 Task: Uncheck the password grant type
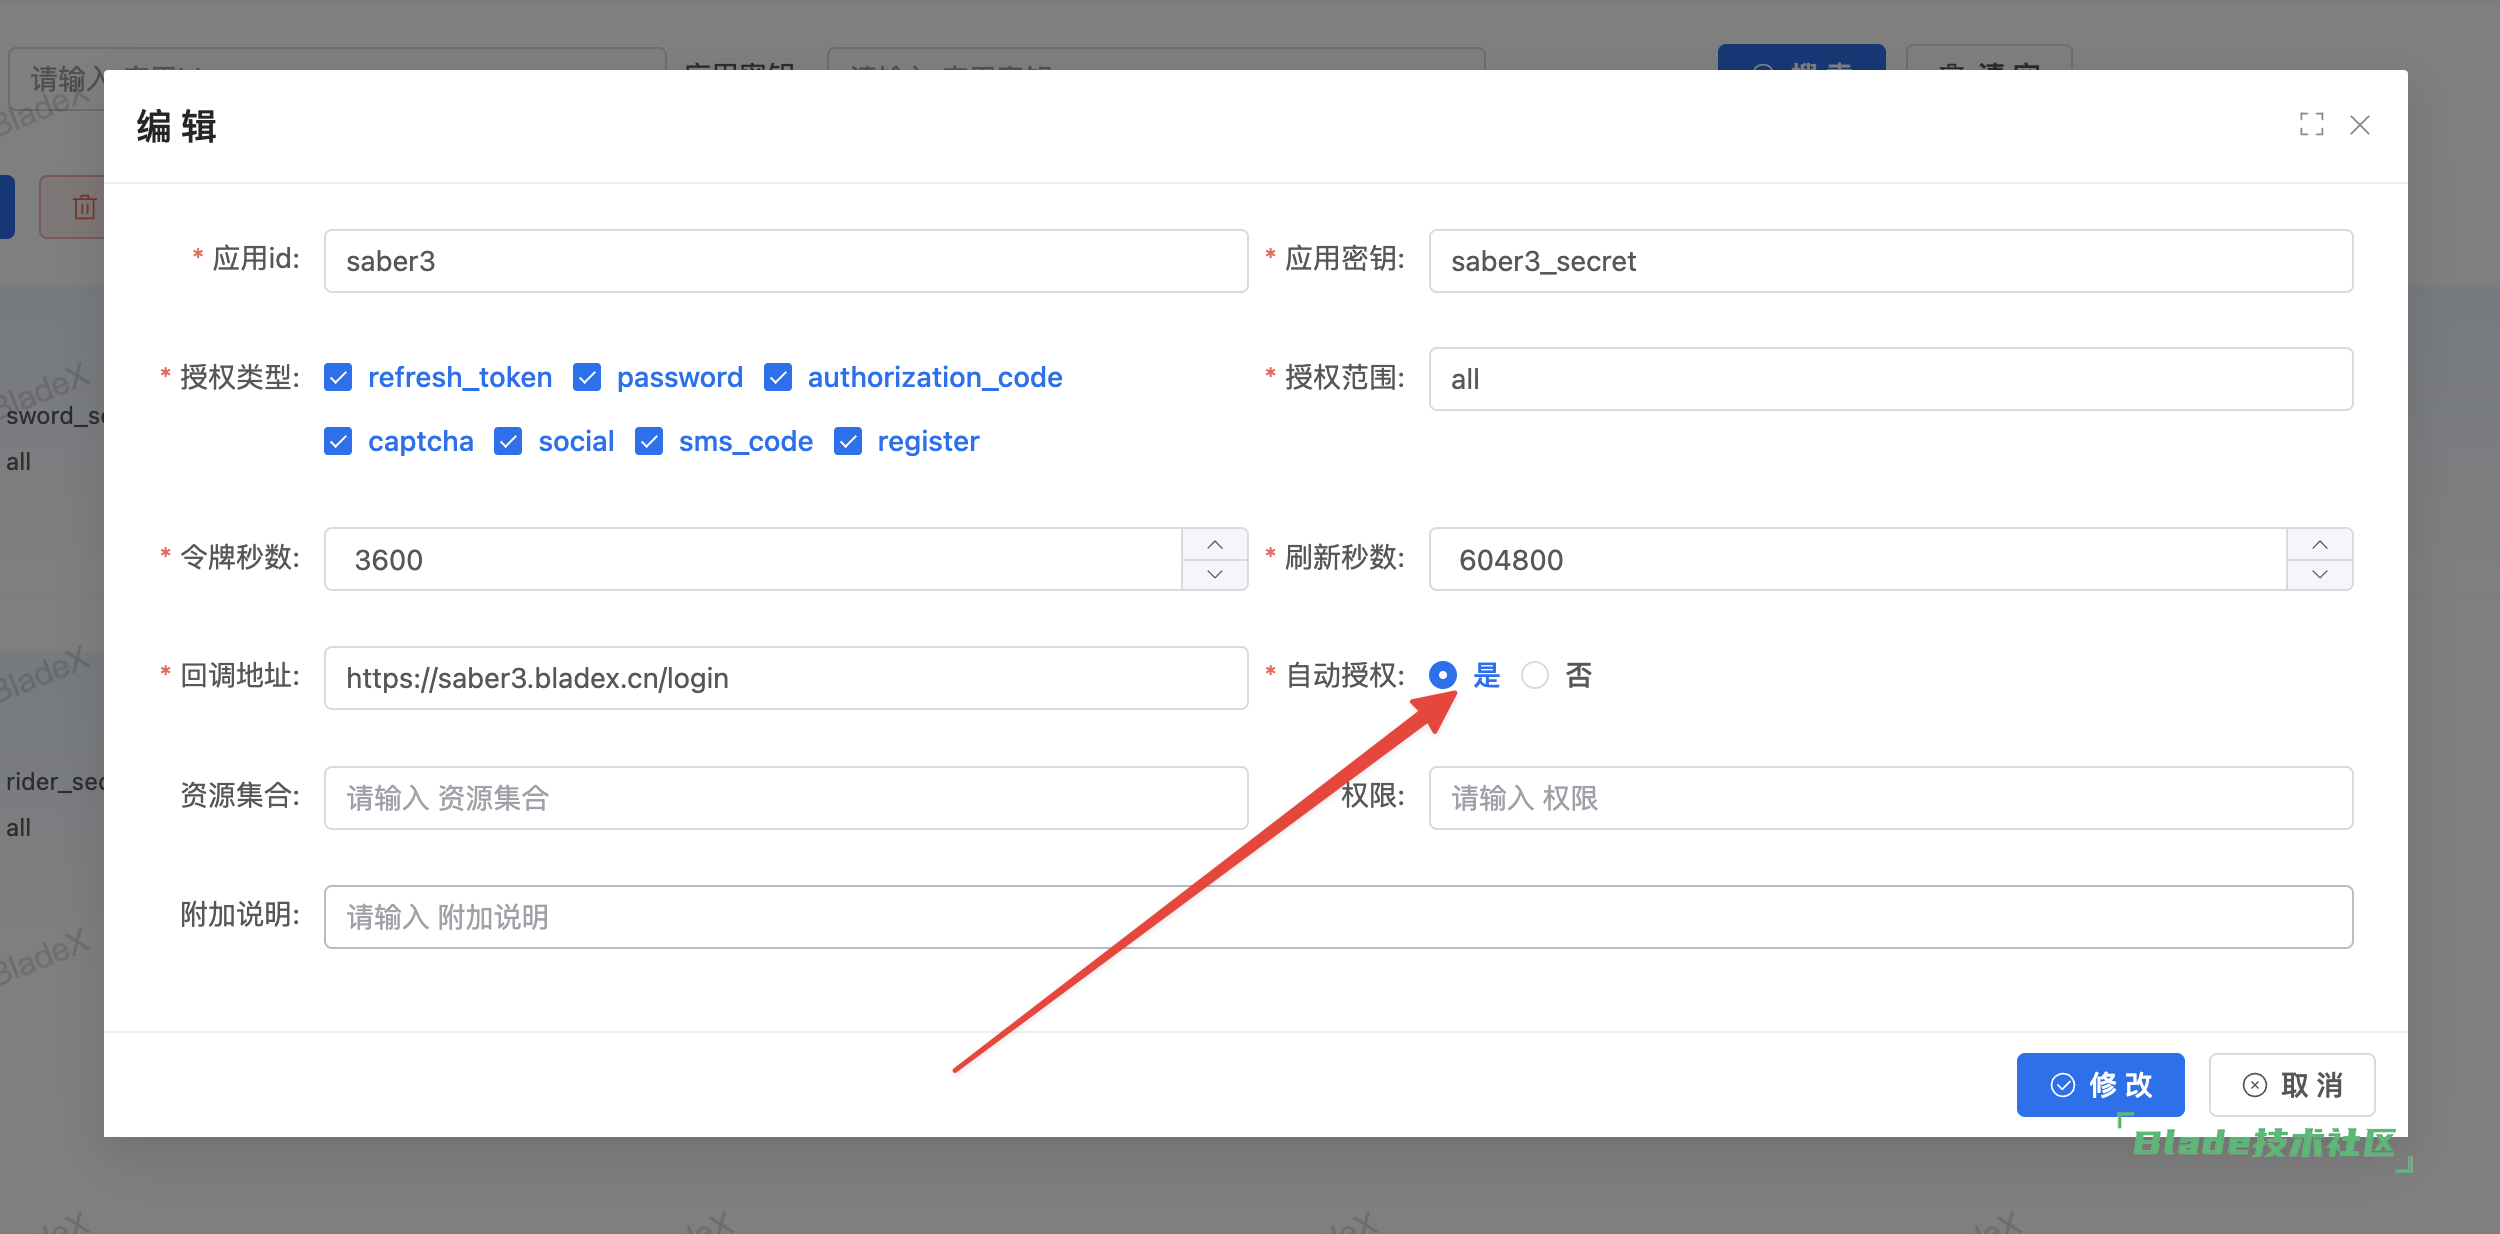(587, 377)
